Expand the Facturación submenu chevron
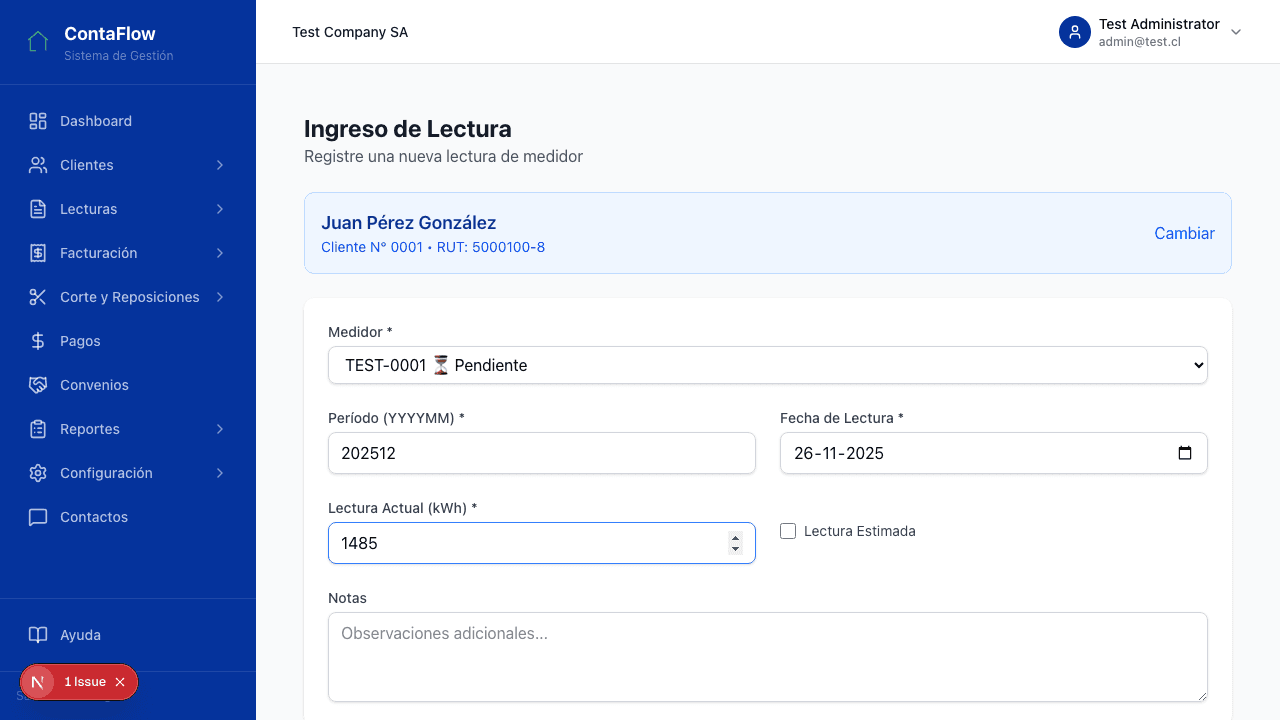 point(220,253)
